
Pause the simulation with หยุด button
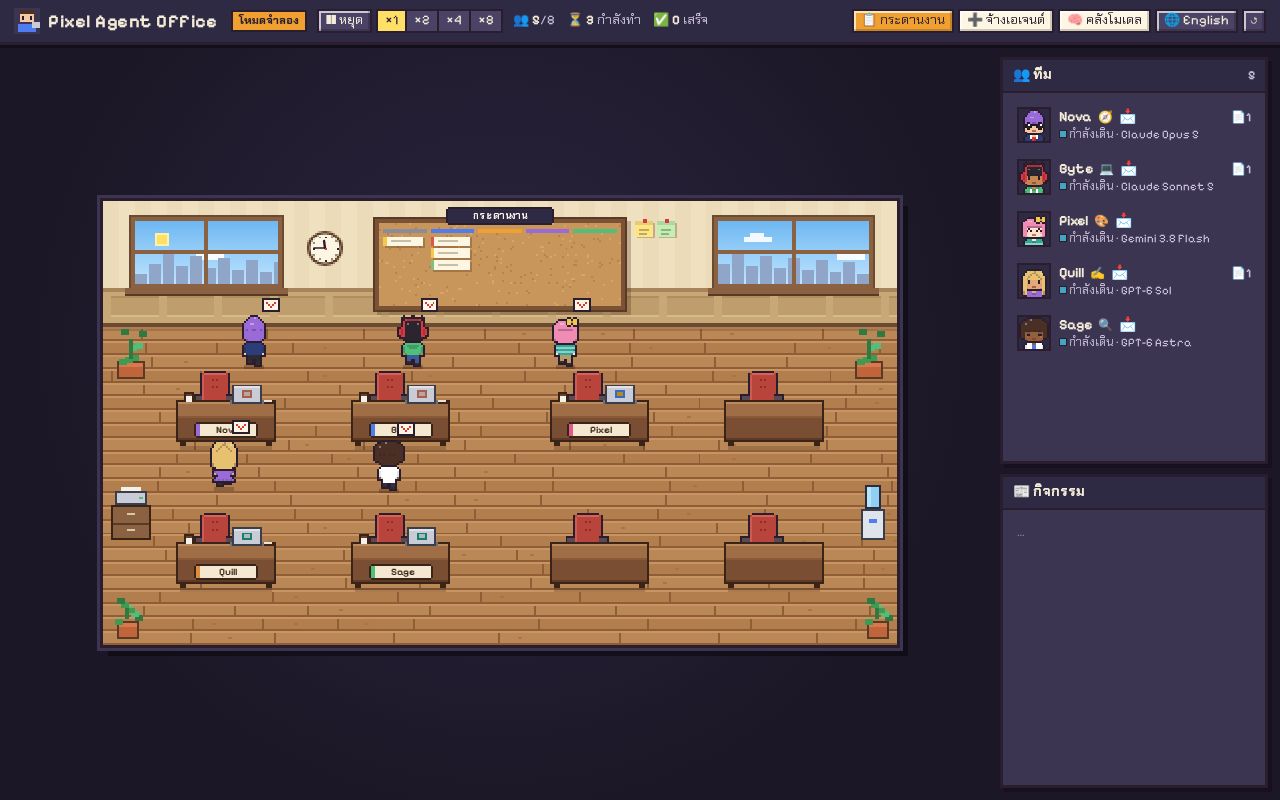[x=344, y=21]
